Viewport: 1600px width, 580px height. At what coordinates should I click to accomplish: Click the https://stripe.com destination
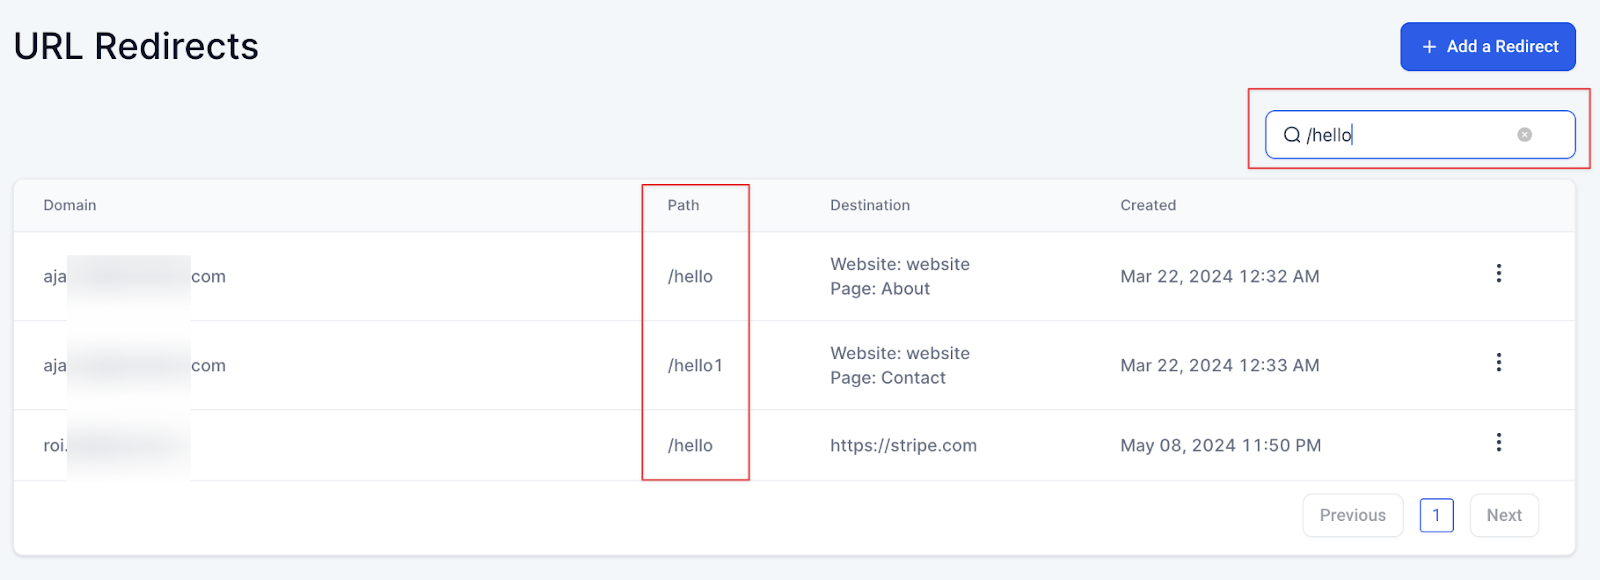tap(903, 446)
